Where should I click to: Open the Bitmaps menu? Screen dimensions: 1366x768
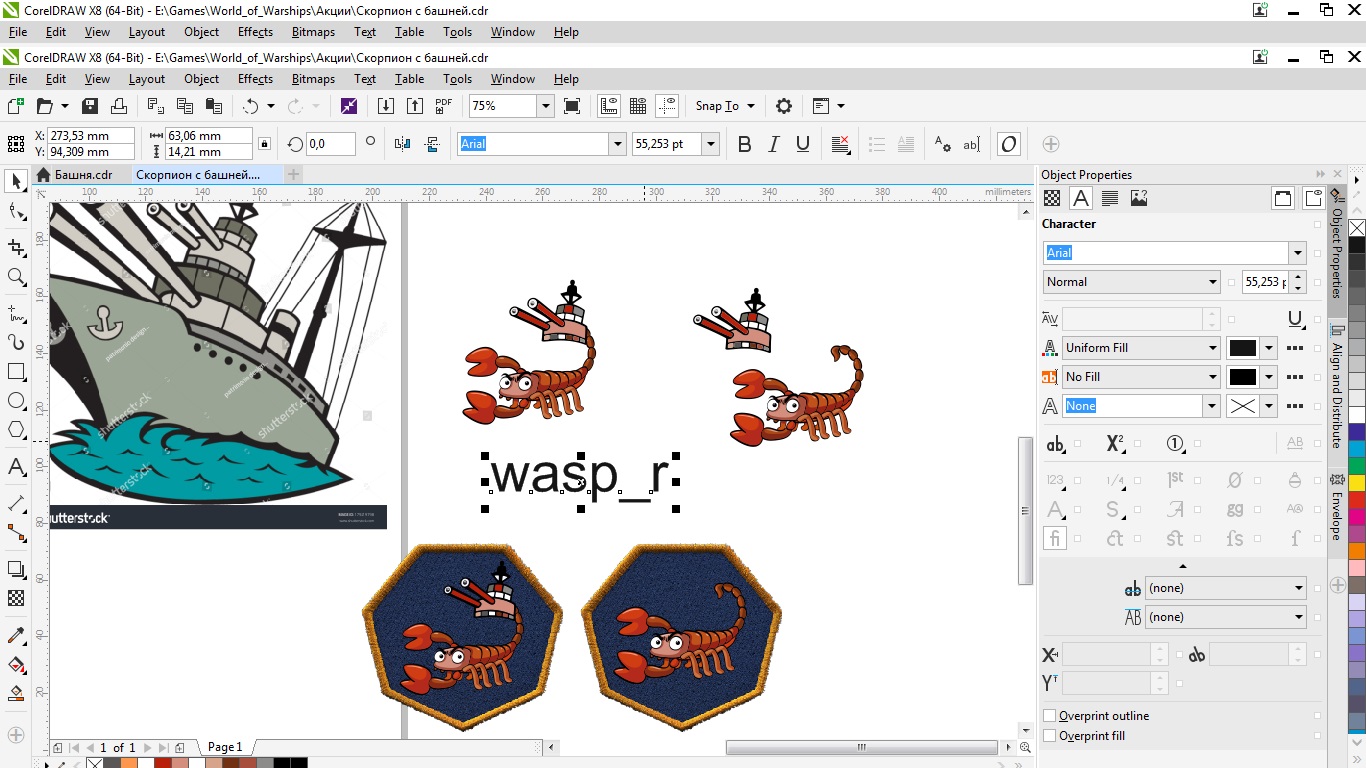313,79
